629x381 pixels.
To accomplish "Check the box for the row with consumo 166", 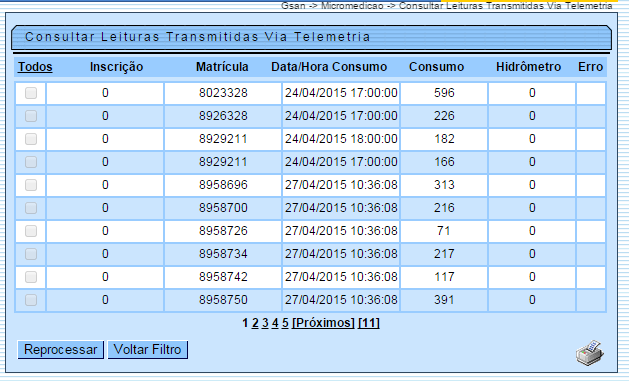I will (x=31, y=162).
